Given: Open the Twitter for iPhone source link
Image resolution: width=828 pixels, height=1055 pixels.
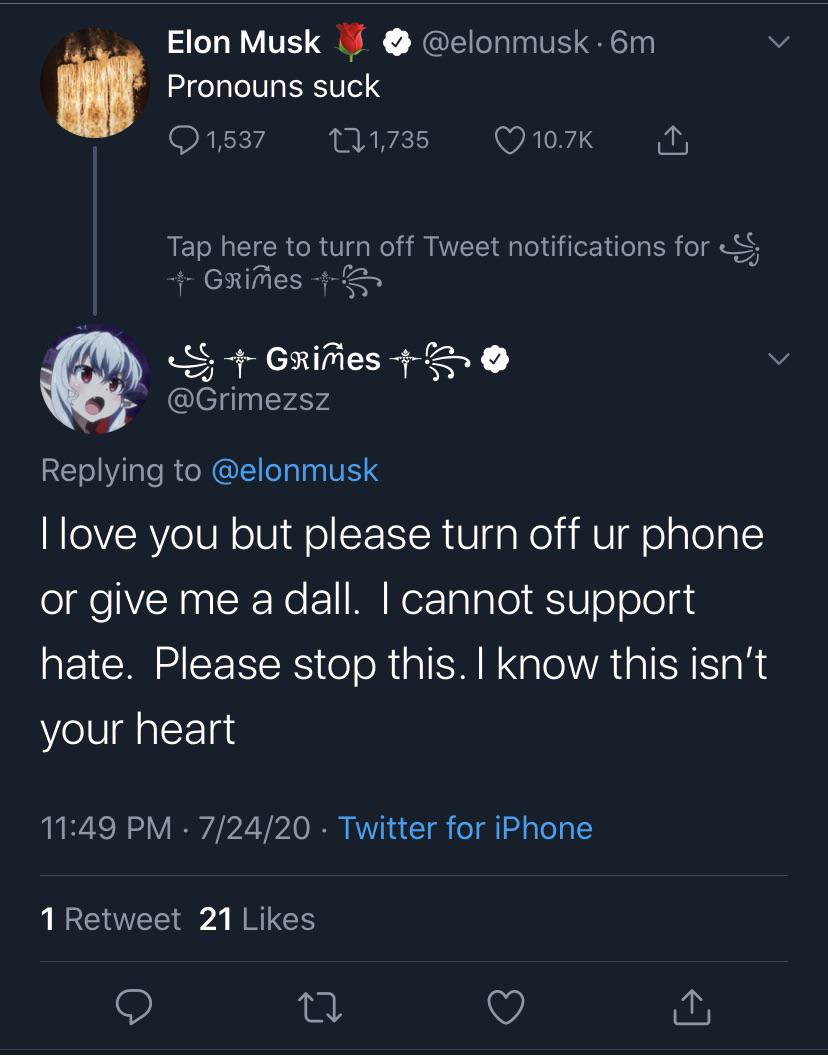Looking at the screenshot, I should [x=465, y=828].
